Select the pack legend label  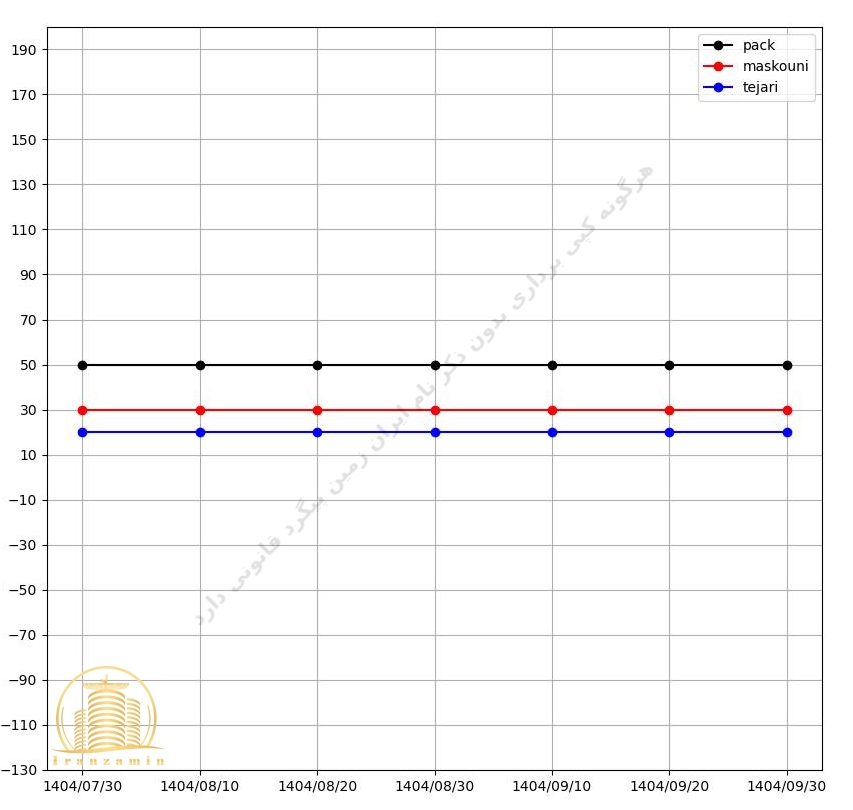[758, 45]
